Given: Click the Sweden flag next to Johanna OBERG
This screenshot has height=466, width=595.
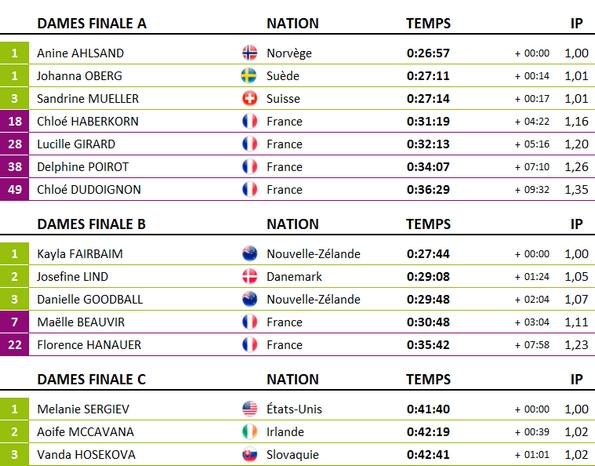Looking at the screenshot, I should 249,76.
